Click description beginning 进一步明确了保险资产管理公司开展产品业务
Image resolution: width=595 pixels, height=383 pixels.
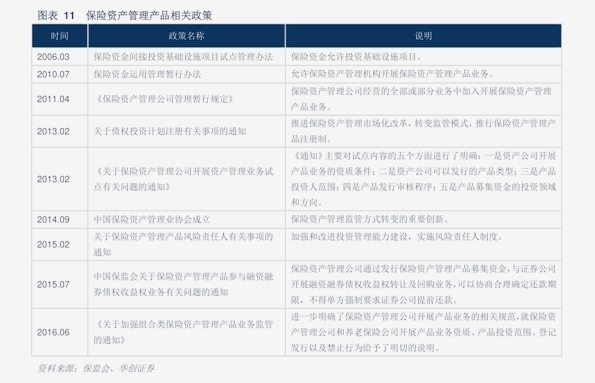(x=423, y=332)
